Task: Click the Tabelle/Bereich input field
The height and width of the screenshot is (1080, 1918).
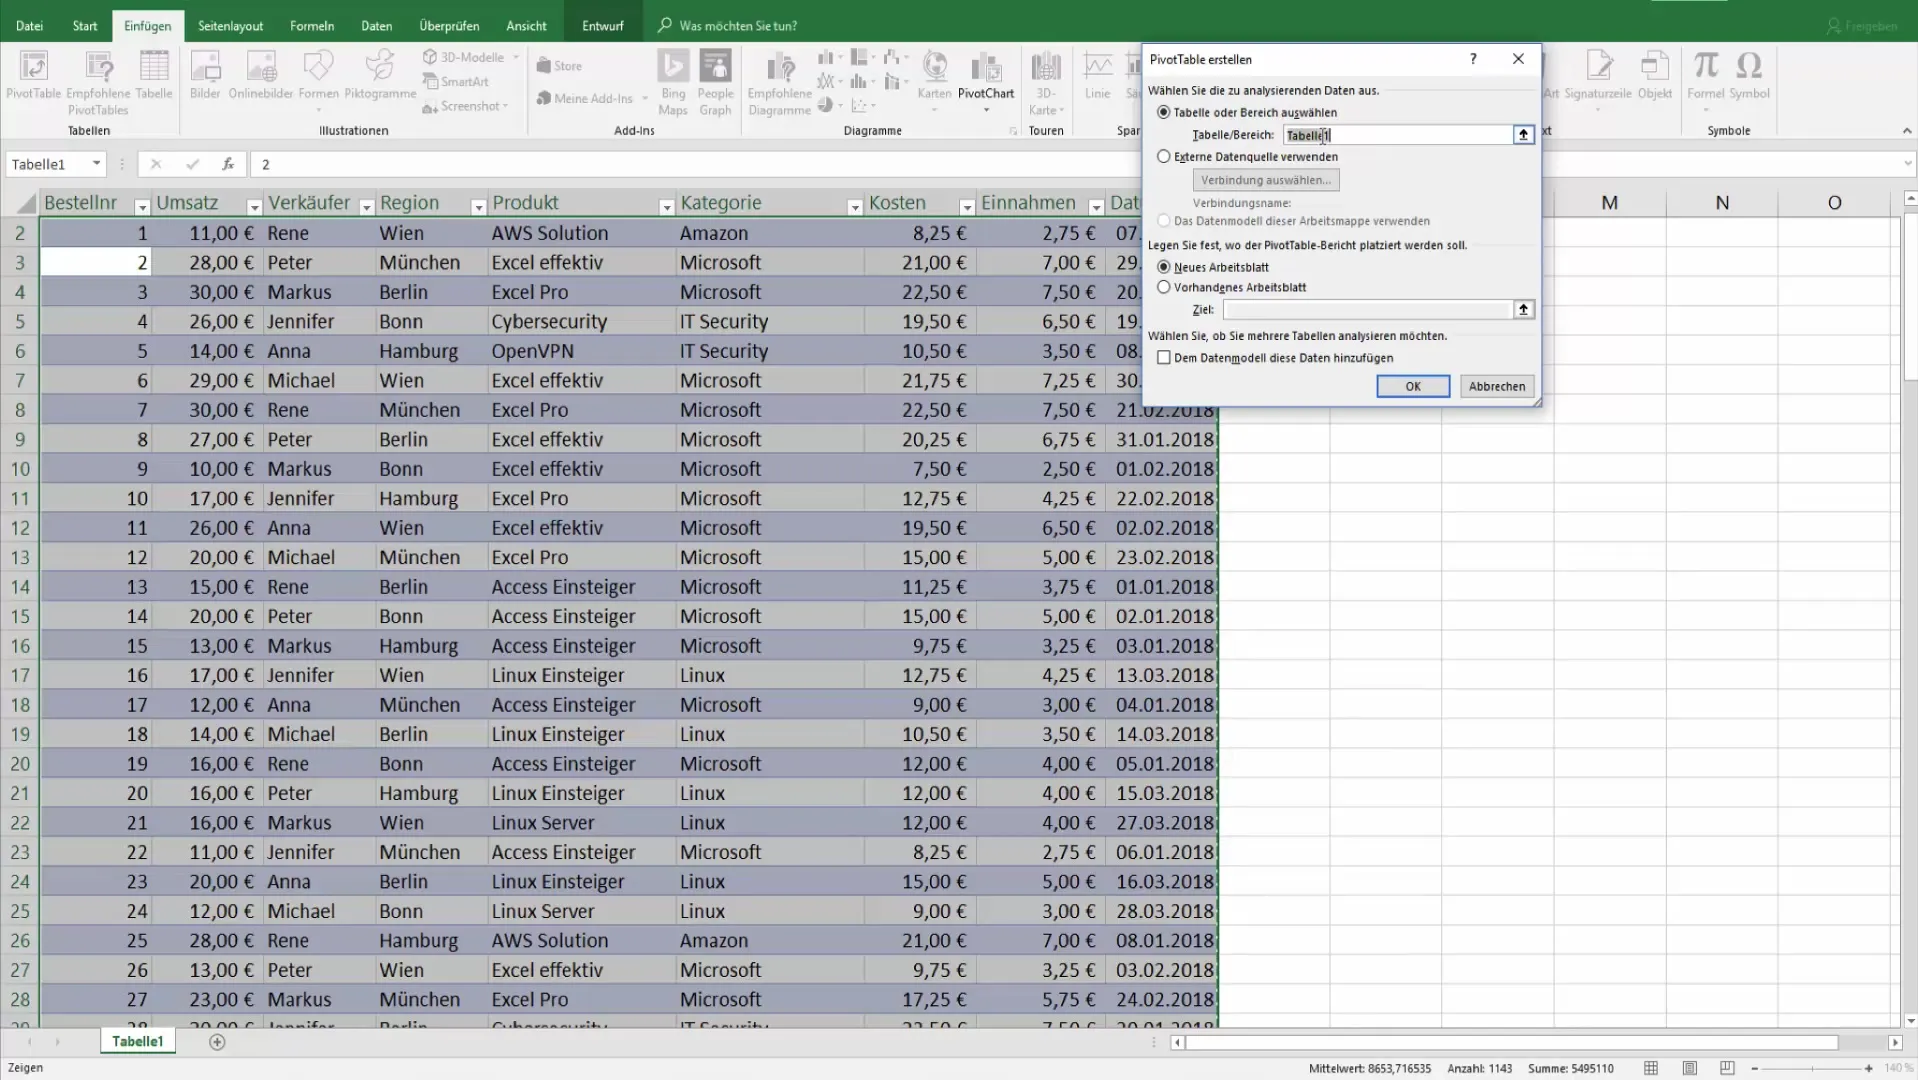Action: 1398,135
